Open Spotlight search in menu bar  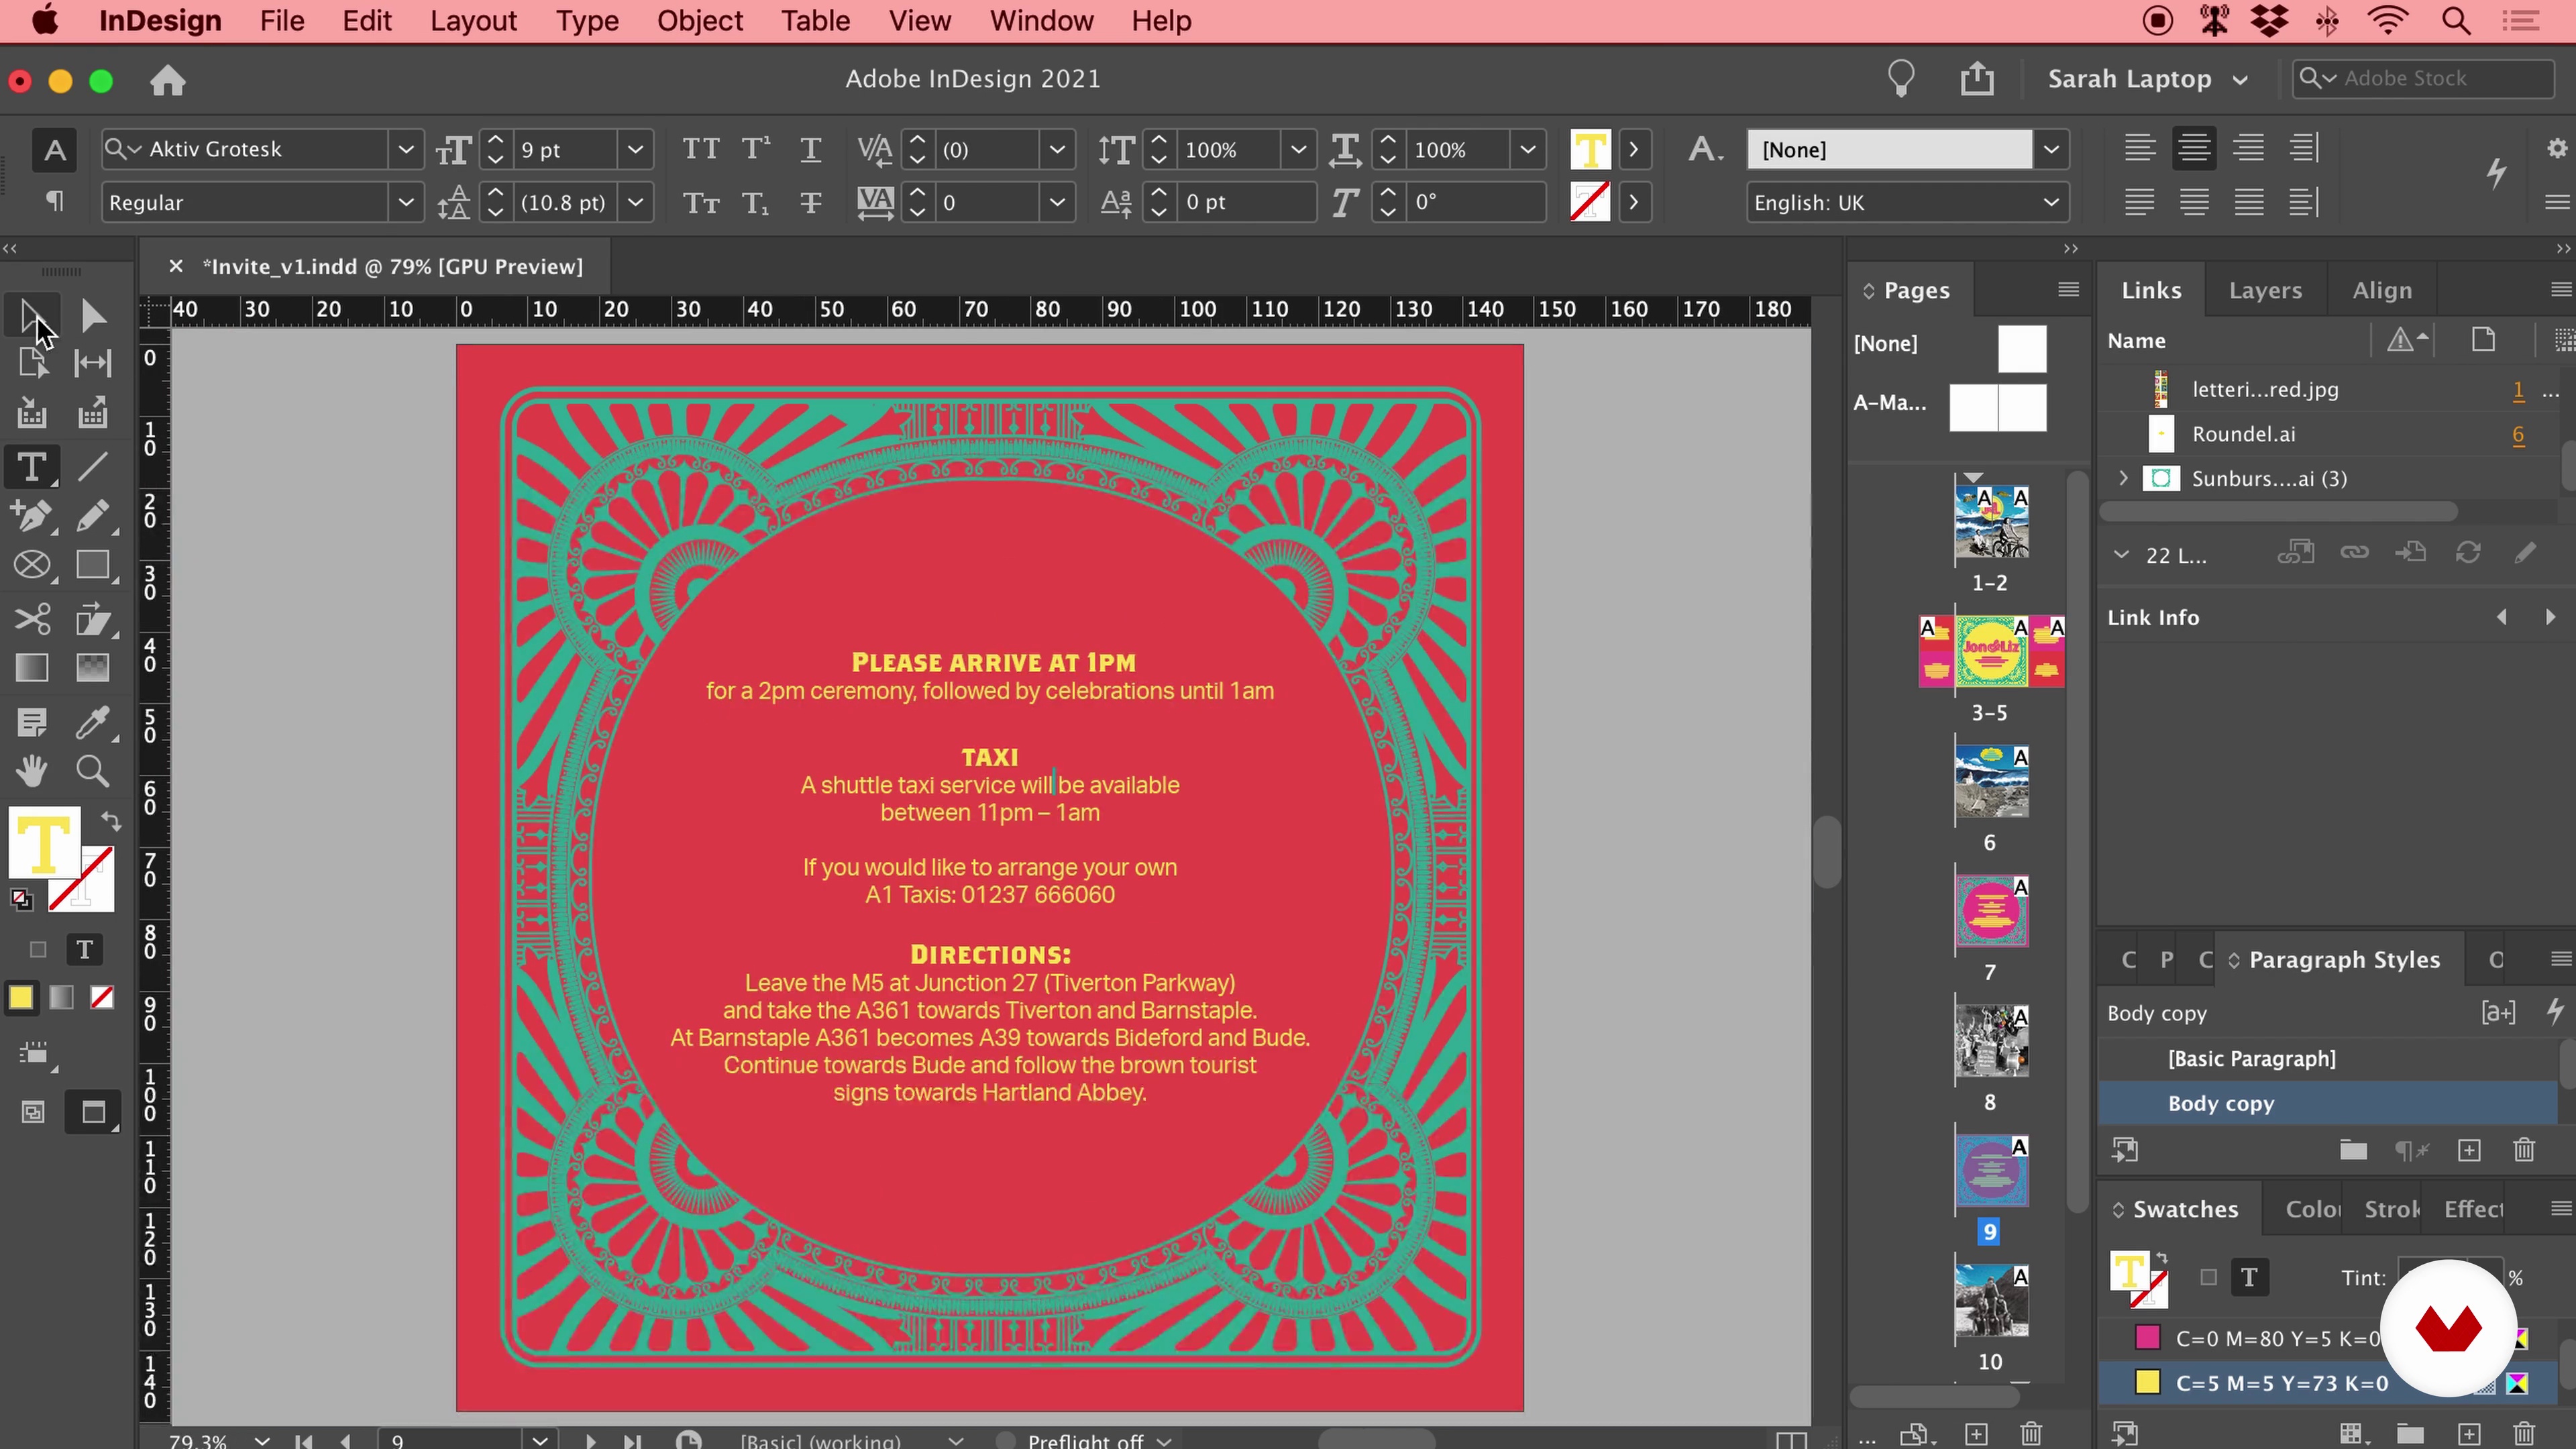pyautogui.click(x=2456, y=21)
